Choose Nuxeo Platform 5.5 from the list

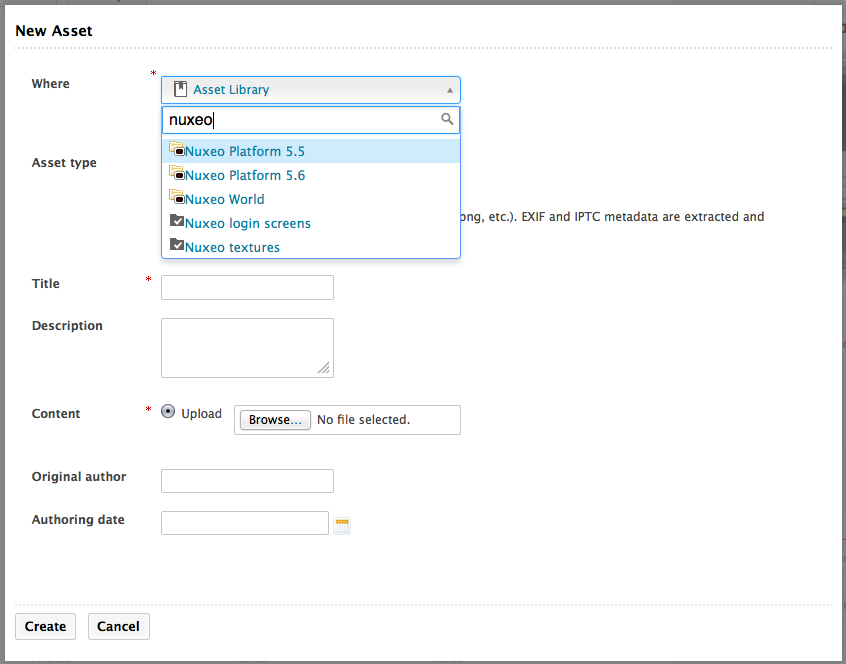[x=311, y=151]
